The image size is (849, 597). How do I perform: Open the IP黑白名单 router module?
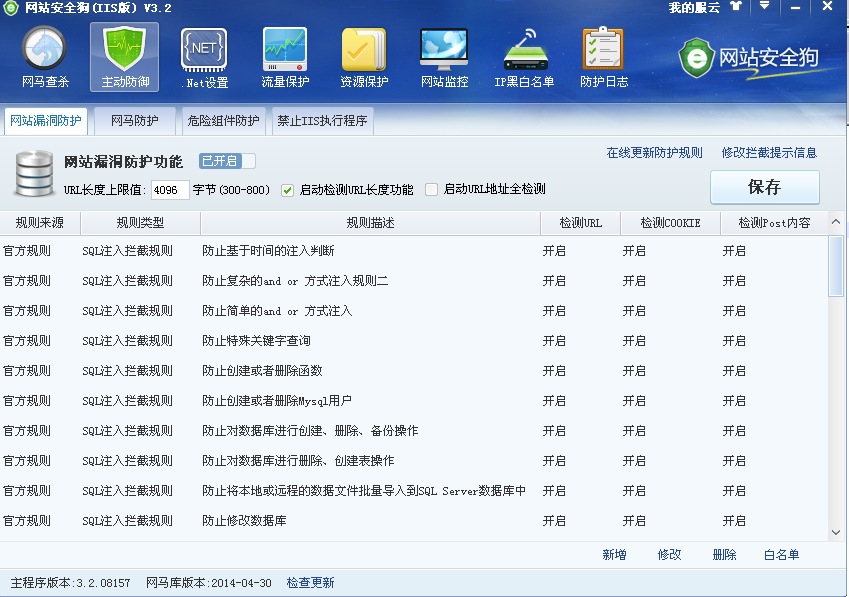(524, 58)
